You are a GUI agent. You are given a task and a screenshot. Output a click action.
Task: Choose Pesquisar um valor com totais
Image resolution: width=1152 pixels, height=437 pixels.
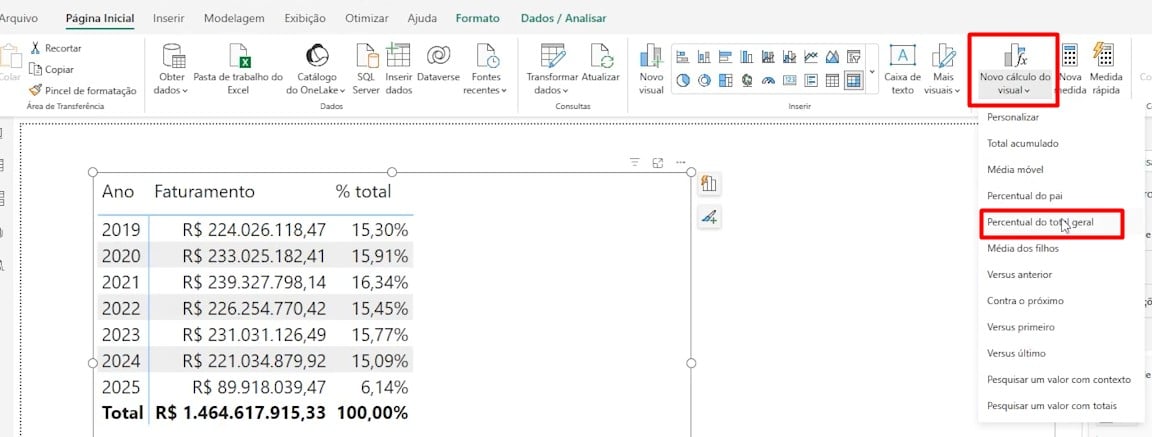(x=1052, y=406)
